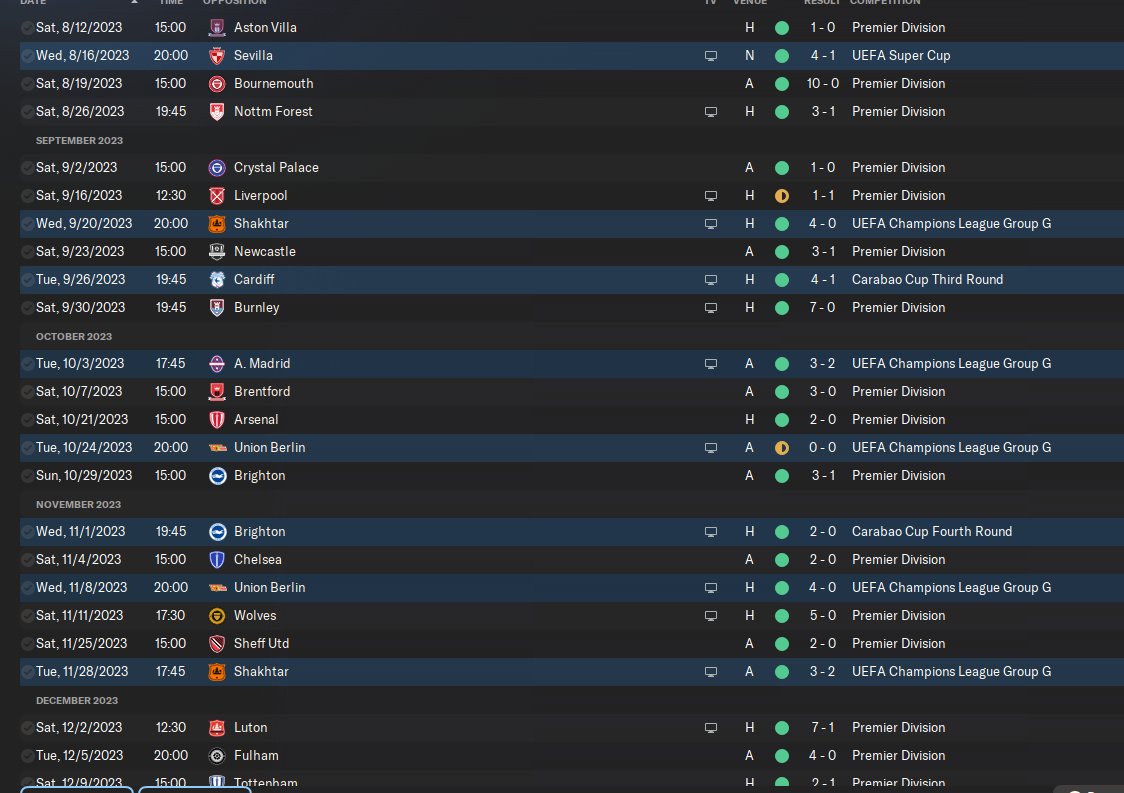Click the Wolves club badge
Image resolution: width=1124 pixels, height=793 pixels.
coord(216,616)
